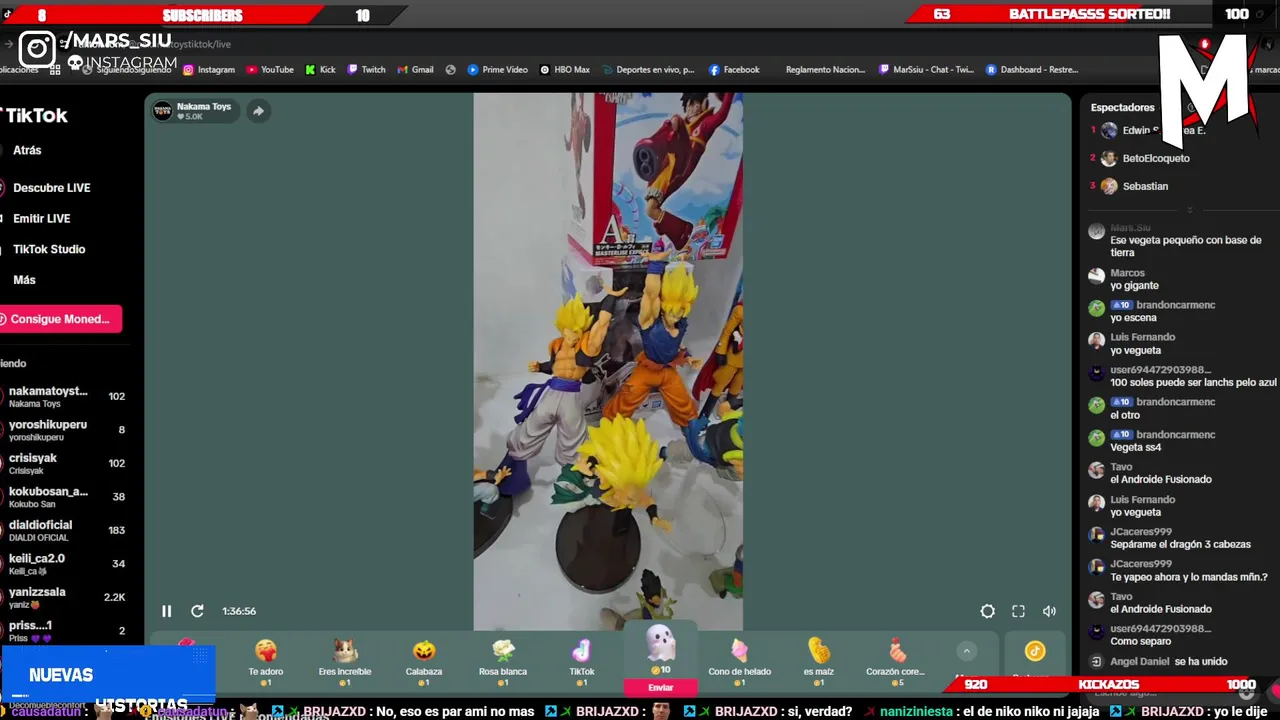Open Gmail bookmark
Viewport: 1280px width, 720px height.
415,70
